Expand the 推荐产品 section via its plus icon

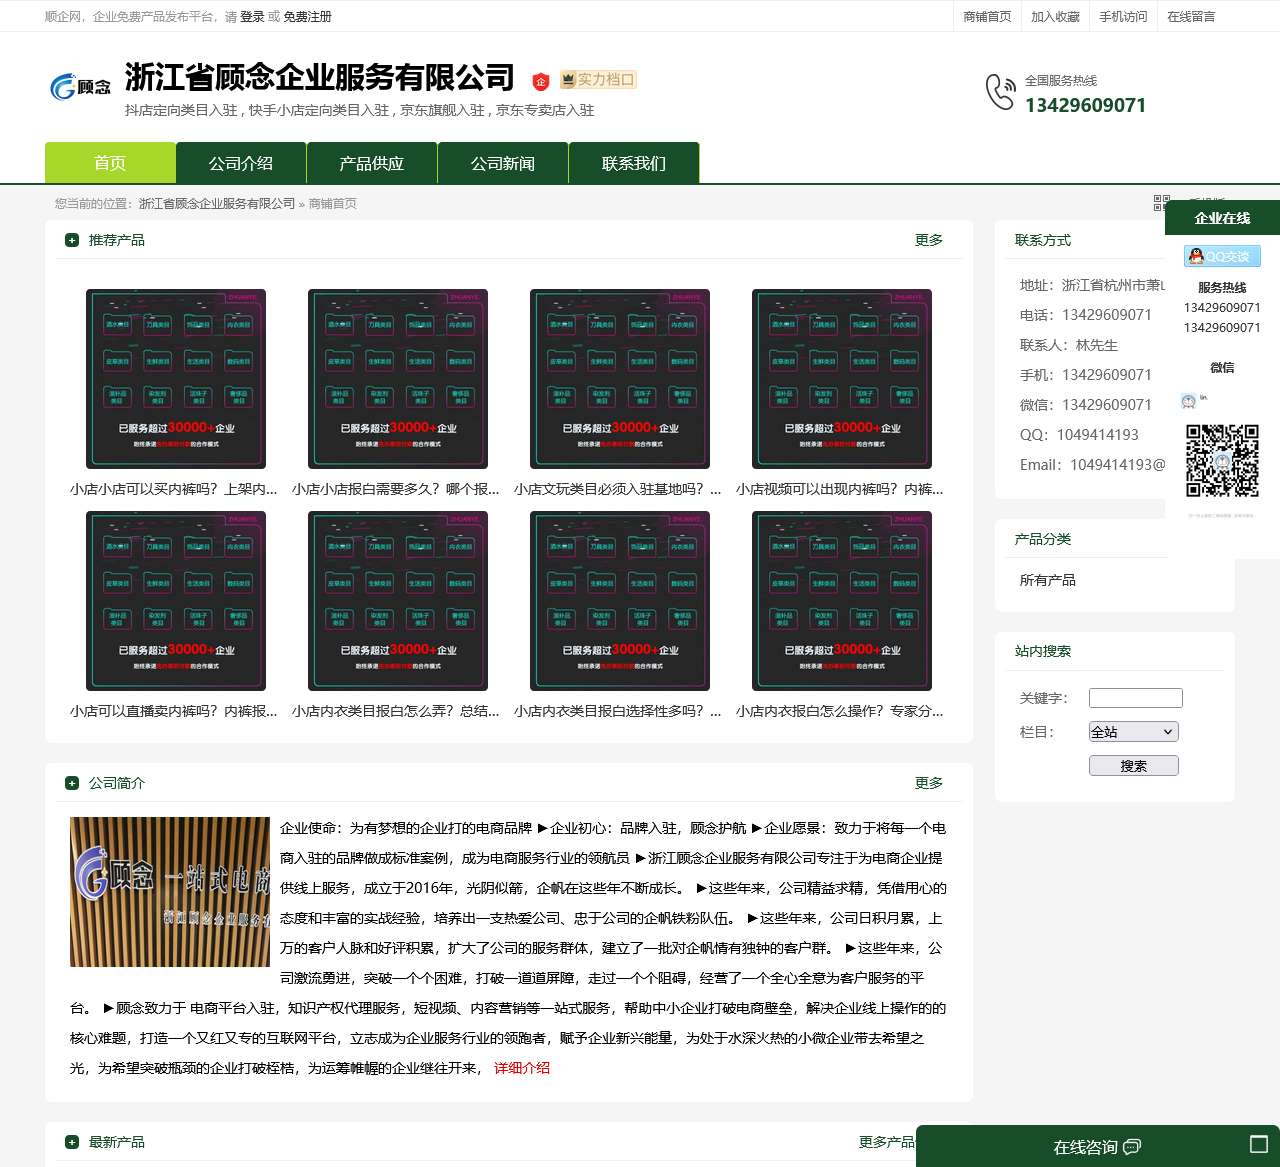(71, 239)
